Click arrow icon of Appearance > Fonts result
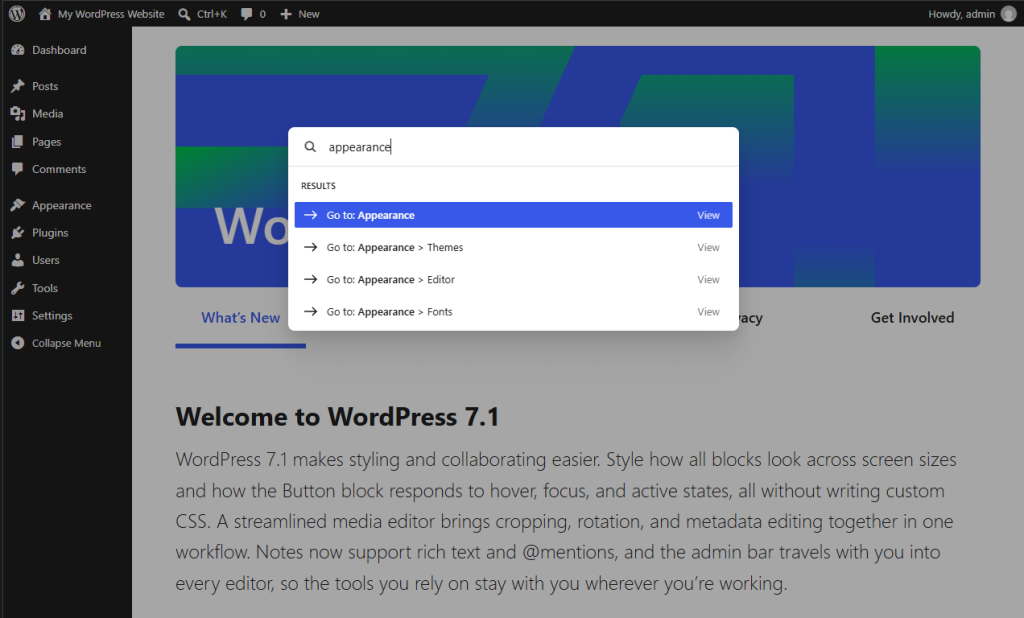 (x=310, y=312)
